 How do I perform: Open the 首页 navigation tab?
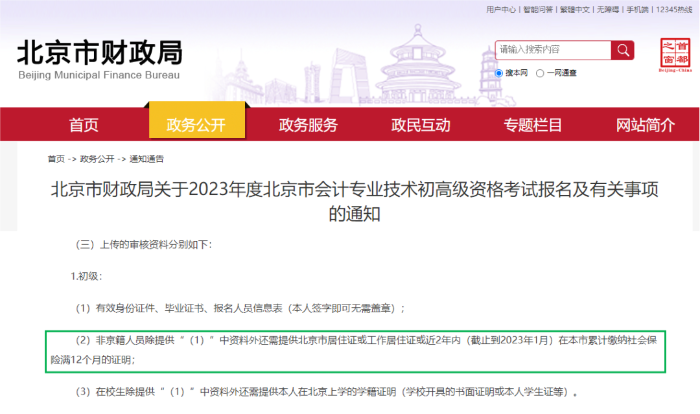pos(84,125)
